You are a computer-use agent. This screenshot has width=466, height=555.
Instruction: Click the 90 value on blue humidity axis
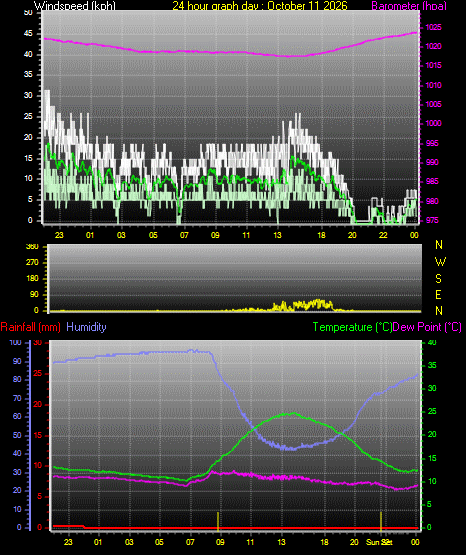17,362
